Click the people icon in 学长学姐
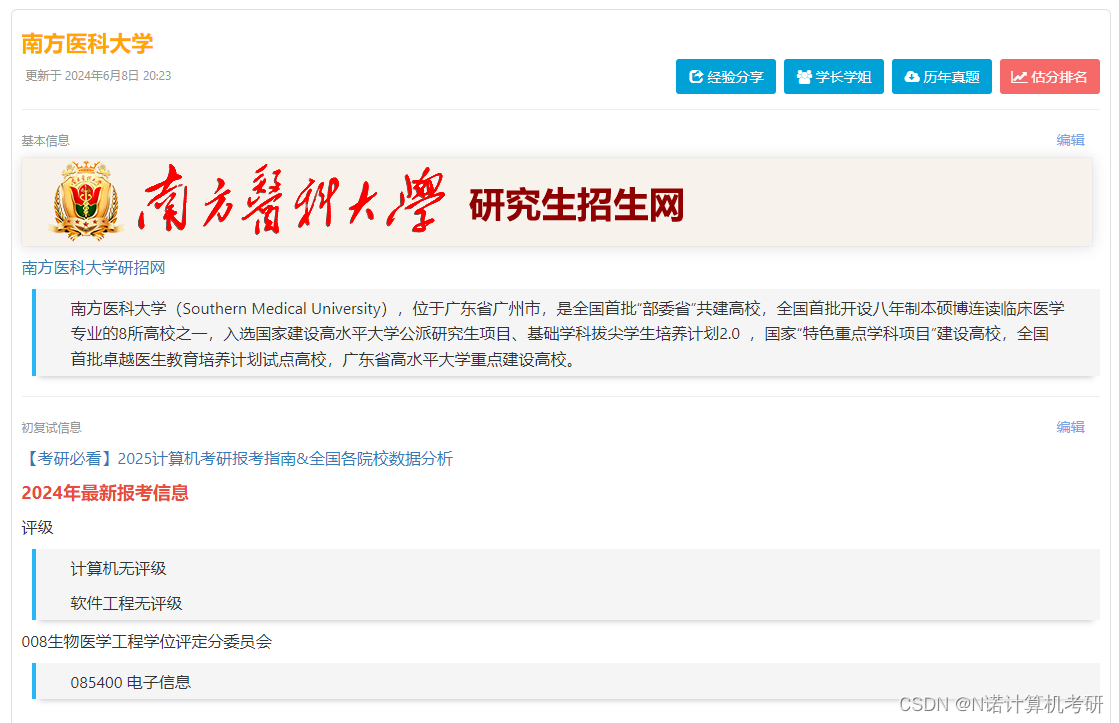This screenshot has width=1119, height=723. tap(804, 76)
